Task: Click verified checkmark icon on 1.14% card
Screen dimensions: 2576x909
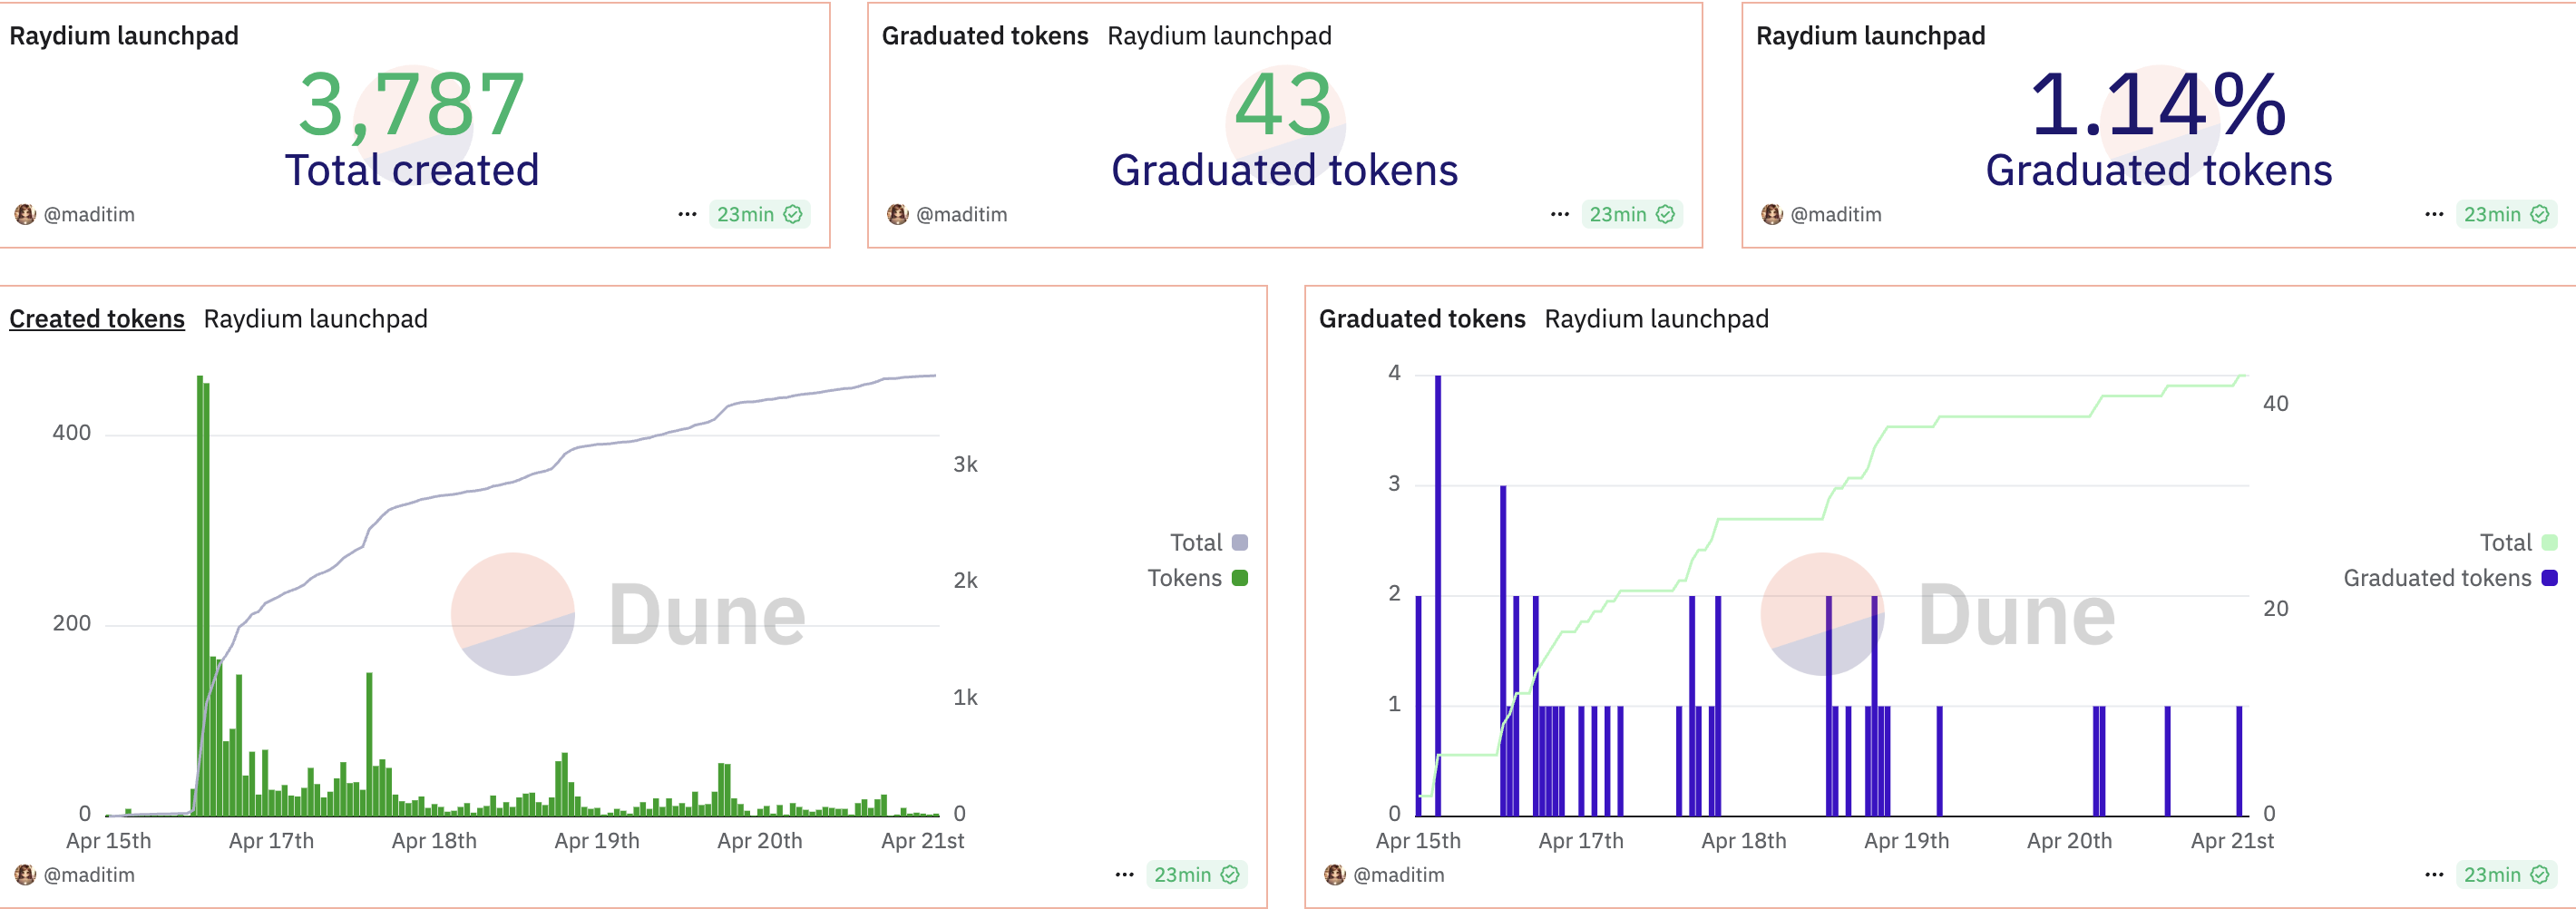Action: [2539, 214]
